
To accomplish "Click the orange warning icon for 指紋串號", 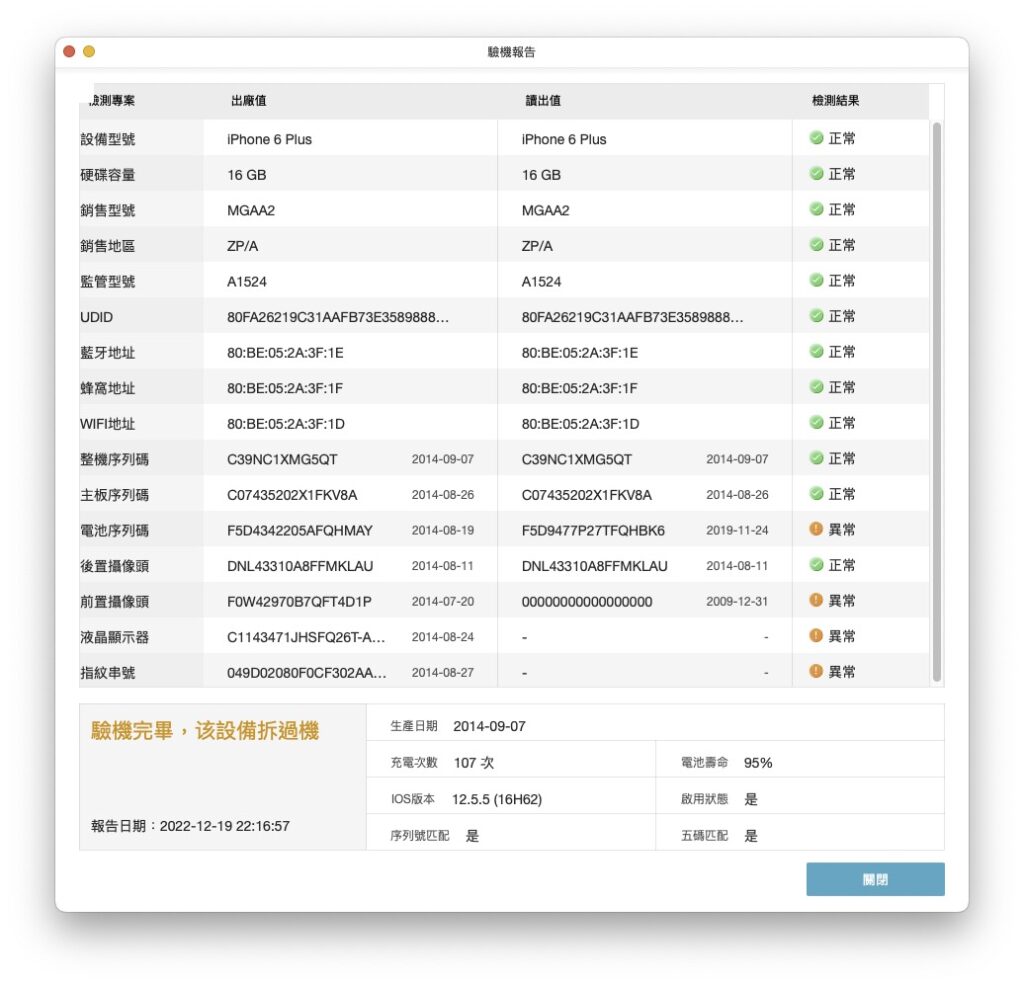I will tap(816, 671).
